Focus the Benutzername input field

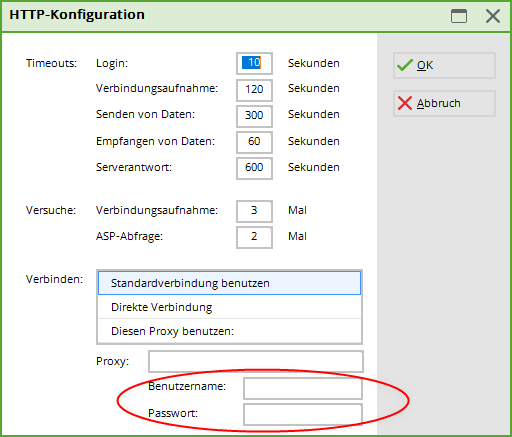[303, 388]
